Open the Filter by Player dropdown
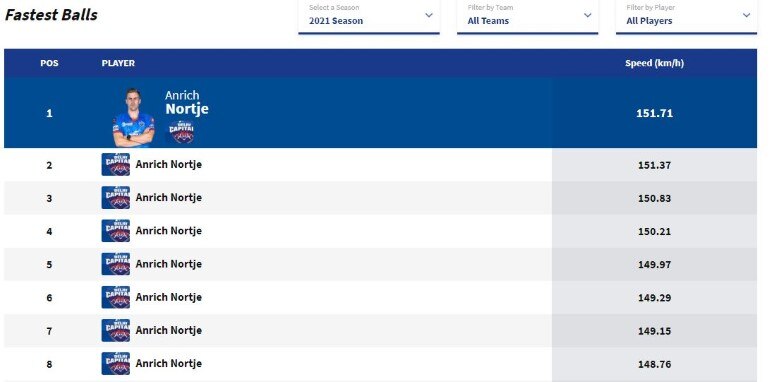The width and height of the screenshot is (770, 382). (x=686, y=17)
